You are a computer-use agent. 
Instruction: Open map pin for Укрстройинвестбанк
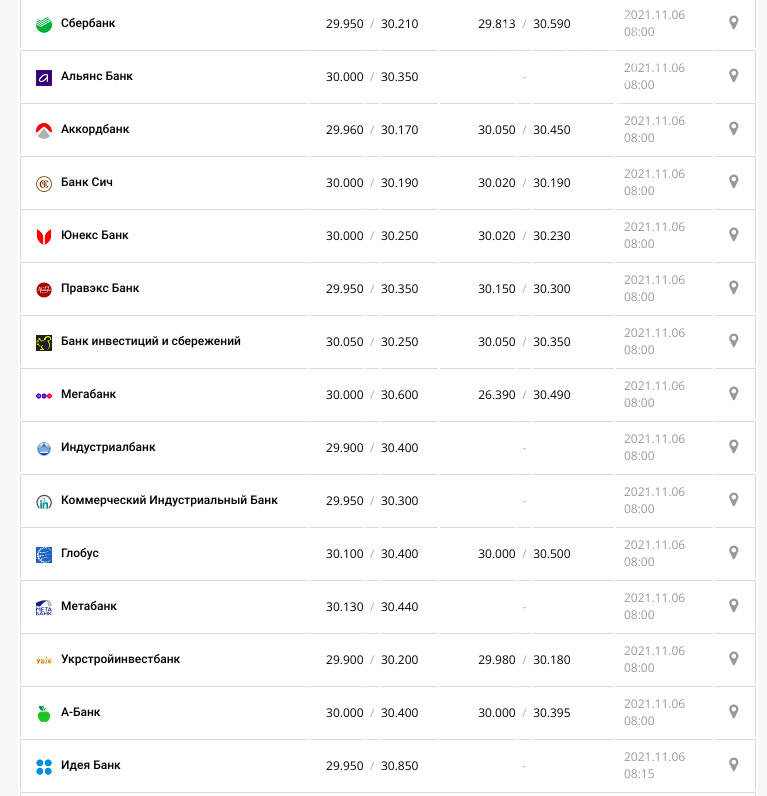pyautogui.click(x=733, y=658)
